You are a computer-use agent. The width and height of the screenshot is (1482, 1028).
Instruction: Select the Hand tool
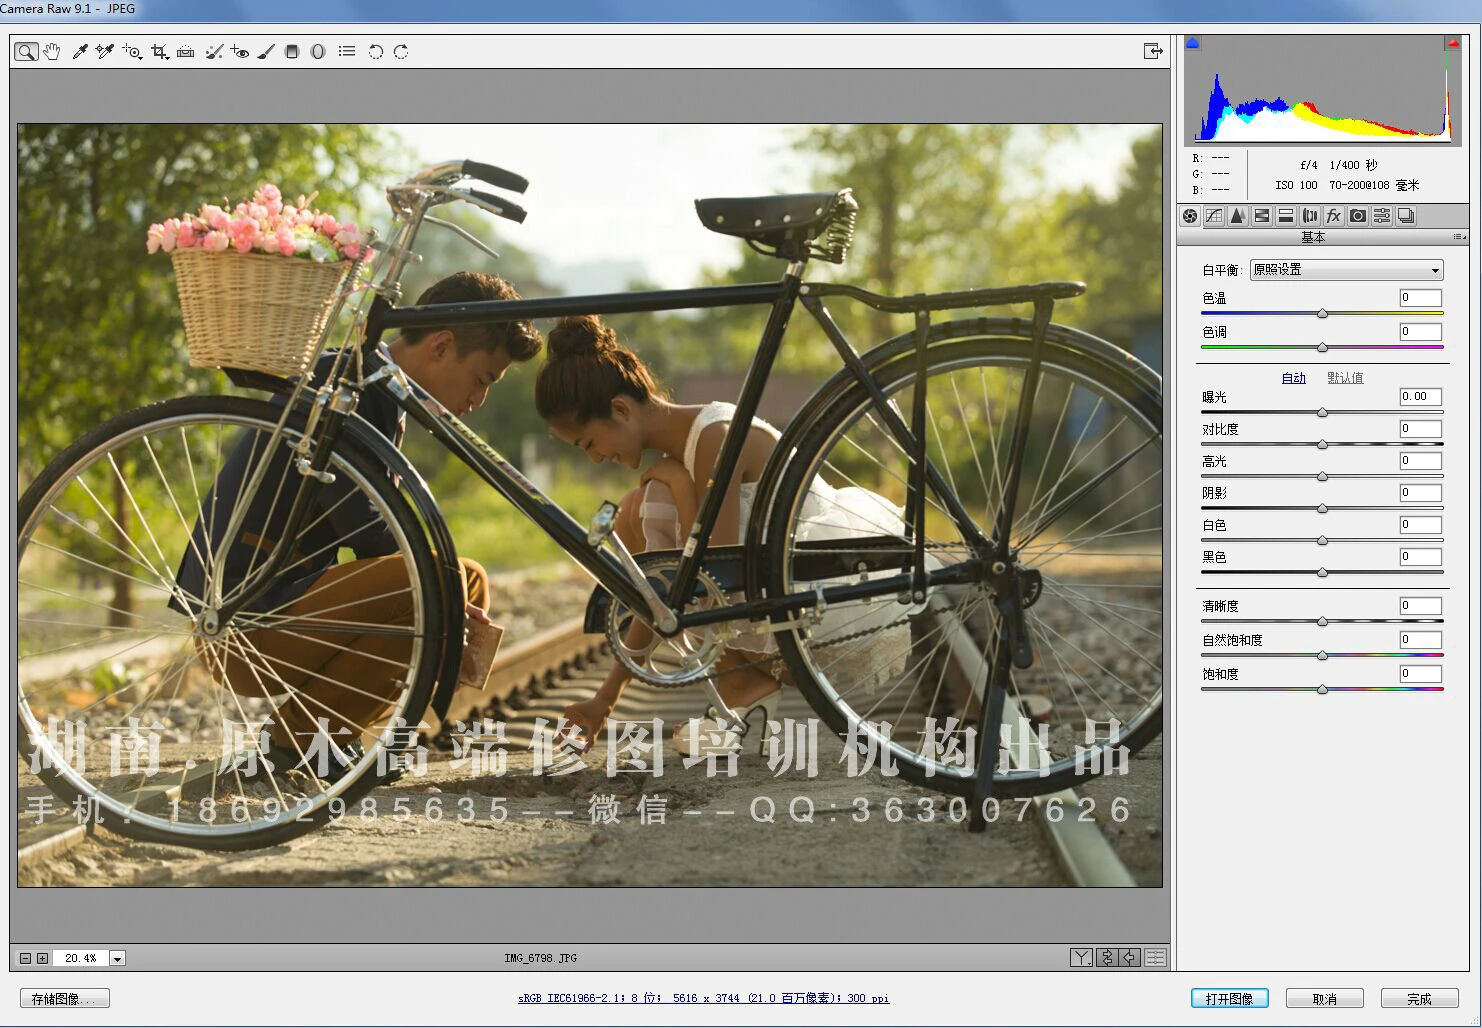click(52, 52)
